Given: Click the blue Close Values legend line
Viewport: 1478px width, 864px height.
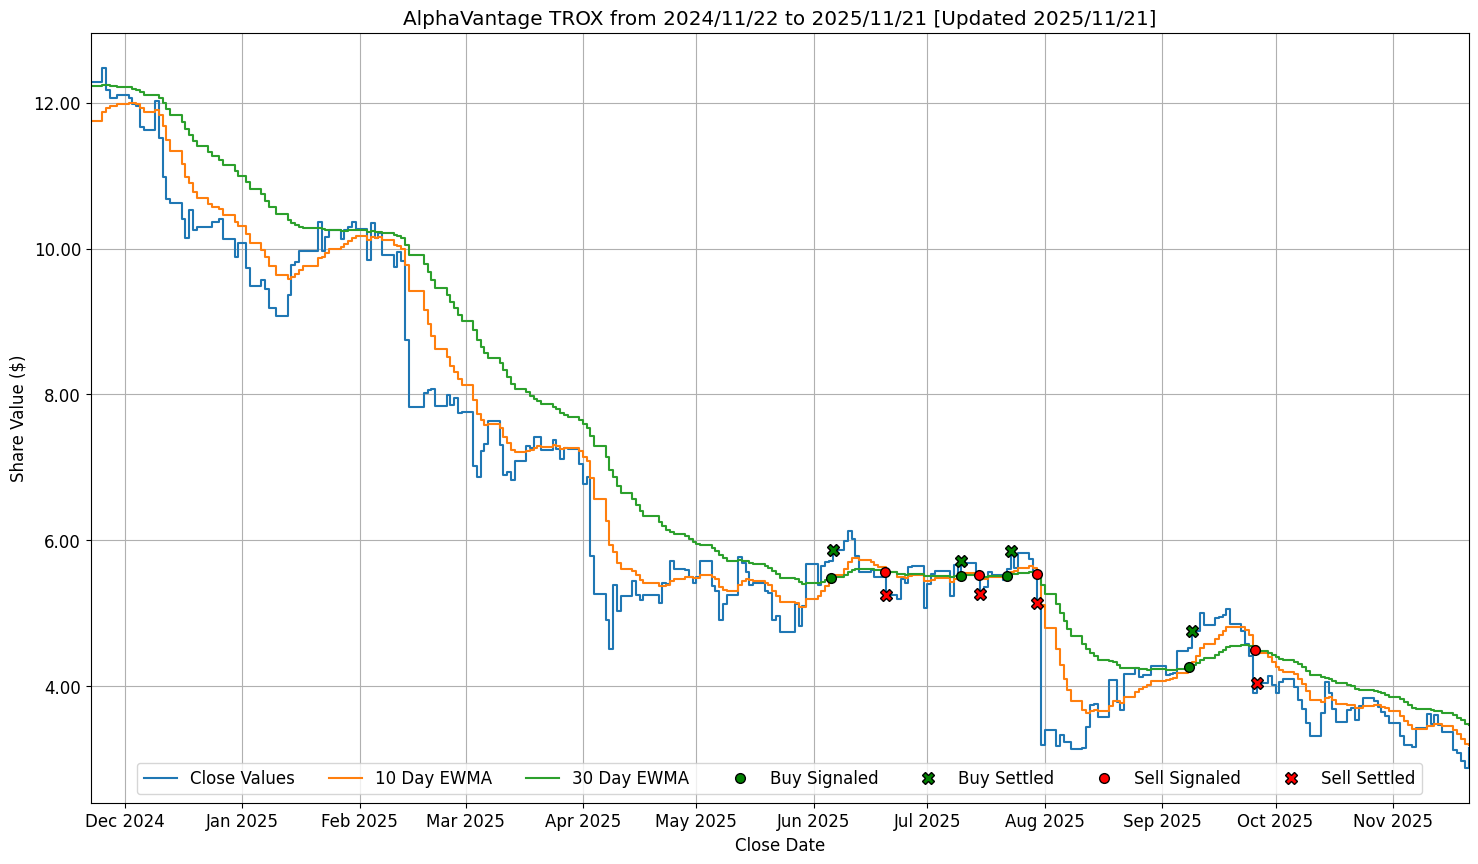Looking at the screenshot, I should [160, 778].
